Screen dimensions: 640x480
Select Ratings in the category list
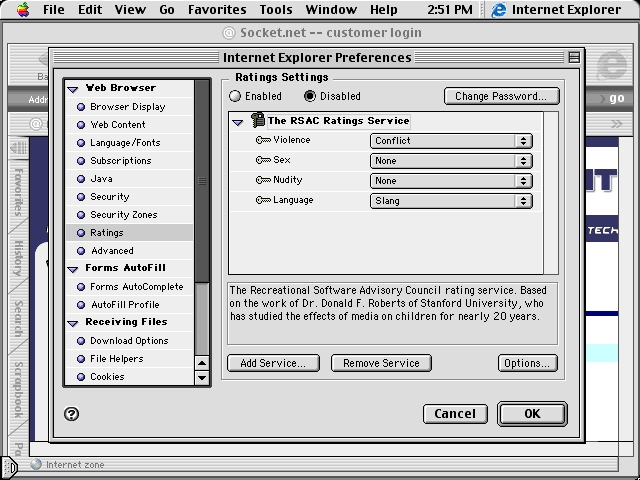129,233
